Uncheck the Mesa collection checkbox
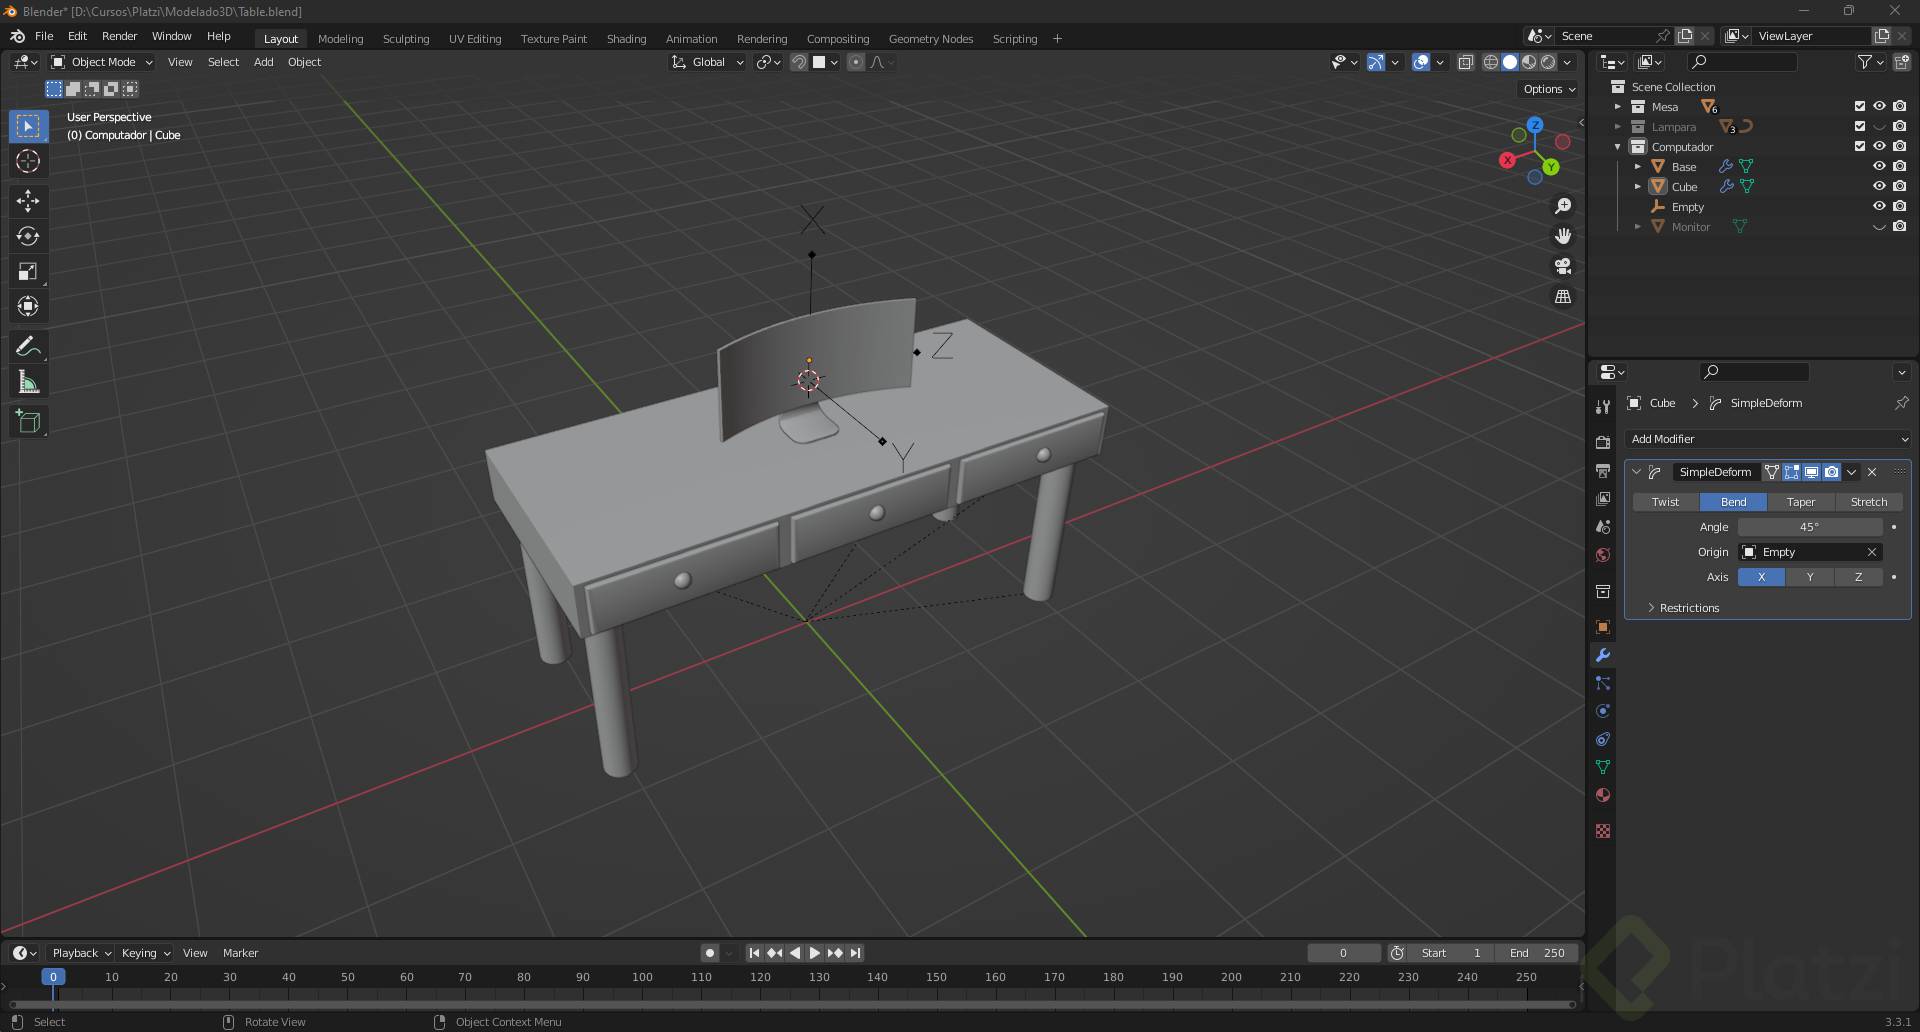 (1859, 106)
